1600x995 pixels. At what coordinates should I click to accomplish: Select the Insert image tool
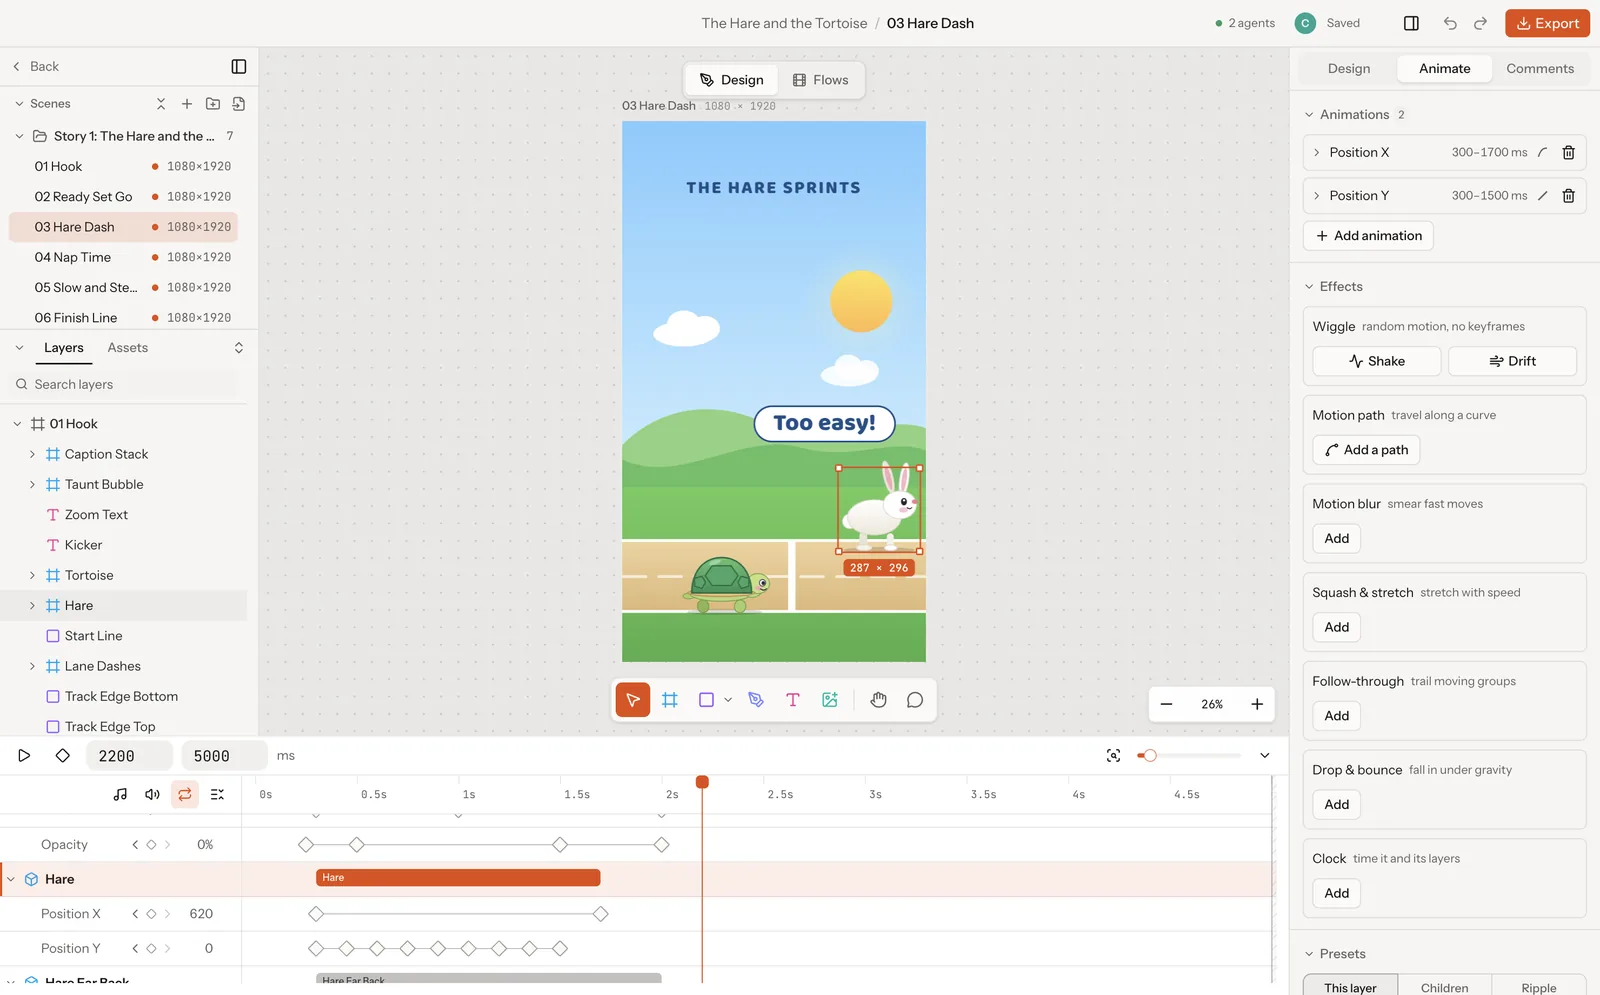pos(830,700)
